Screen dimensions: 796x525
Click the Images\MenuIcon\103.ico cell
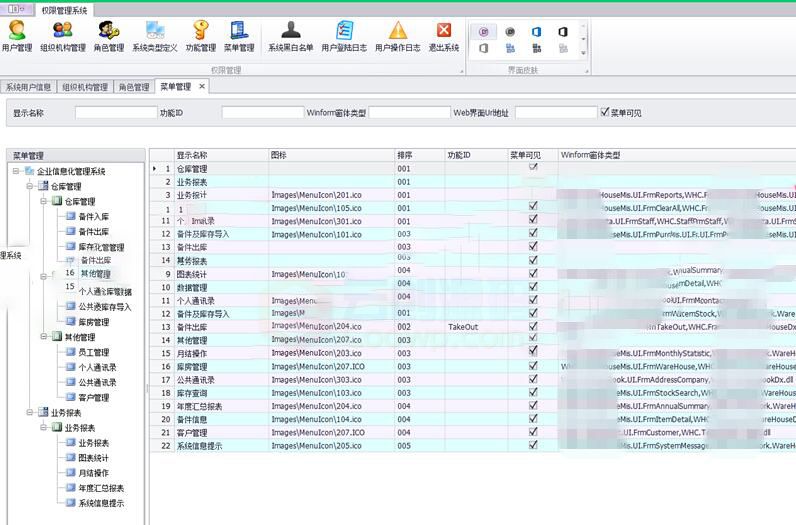(x=331, y=393)
